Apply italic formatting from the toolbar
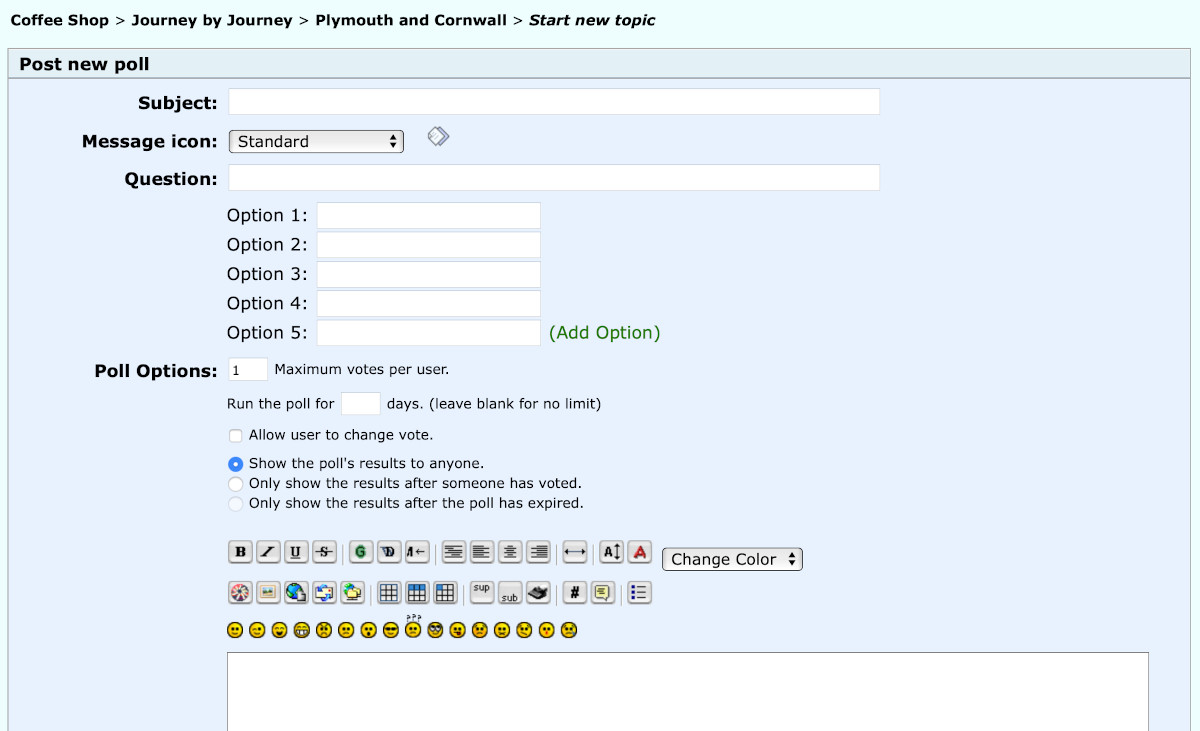1200x731 pixels. coord(268,552)
